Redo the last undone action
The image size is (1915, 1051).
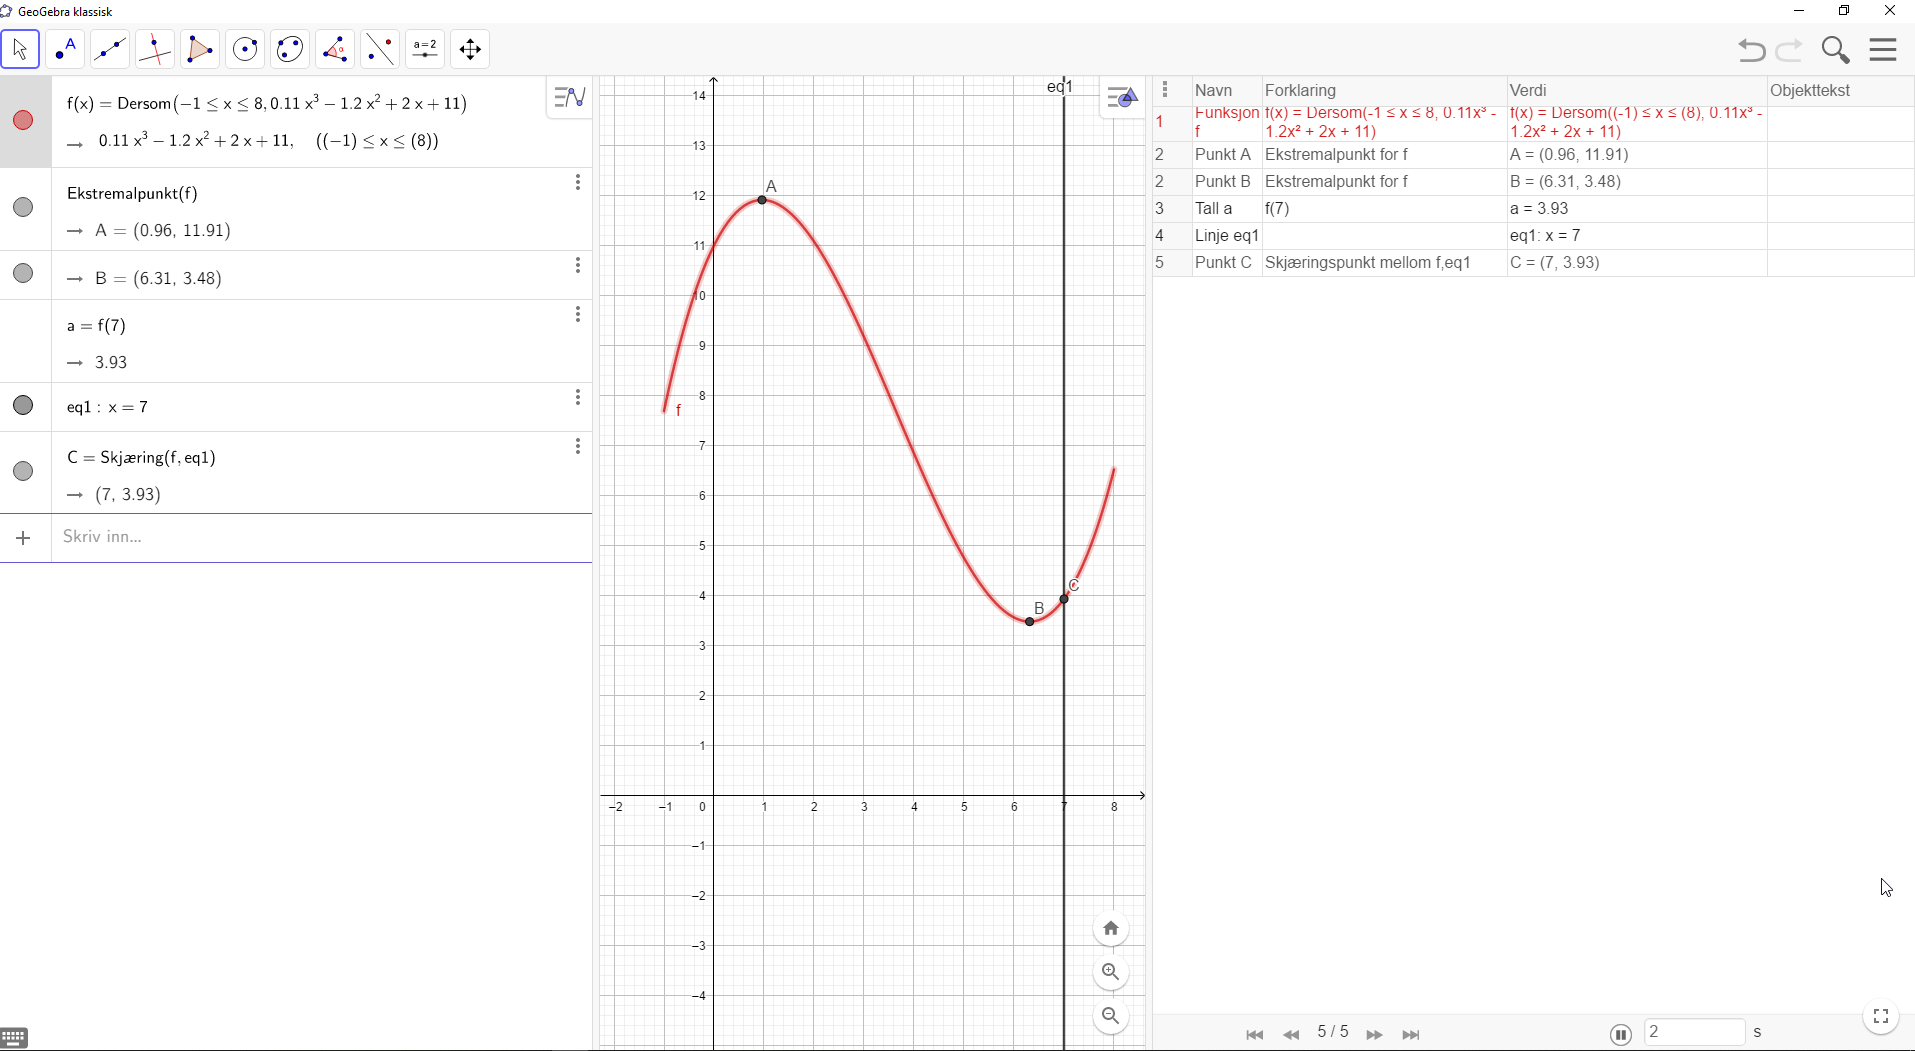(x=1789, y=50)
